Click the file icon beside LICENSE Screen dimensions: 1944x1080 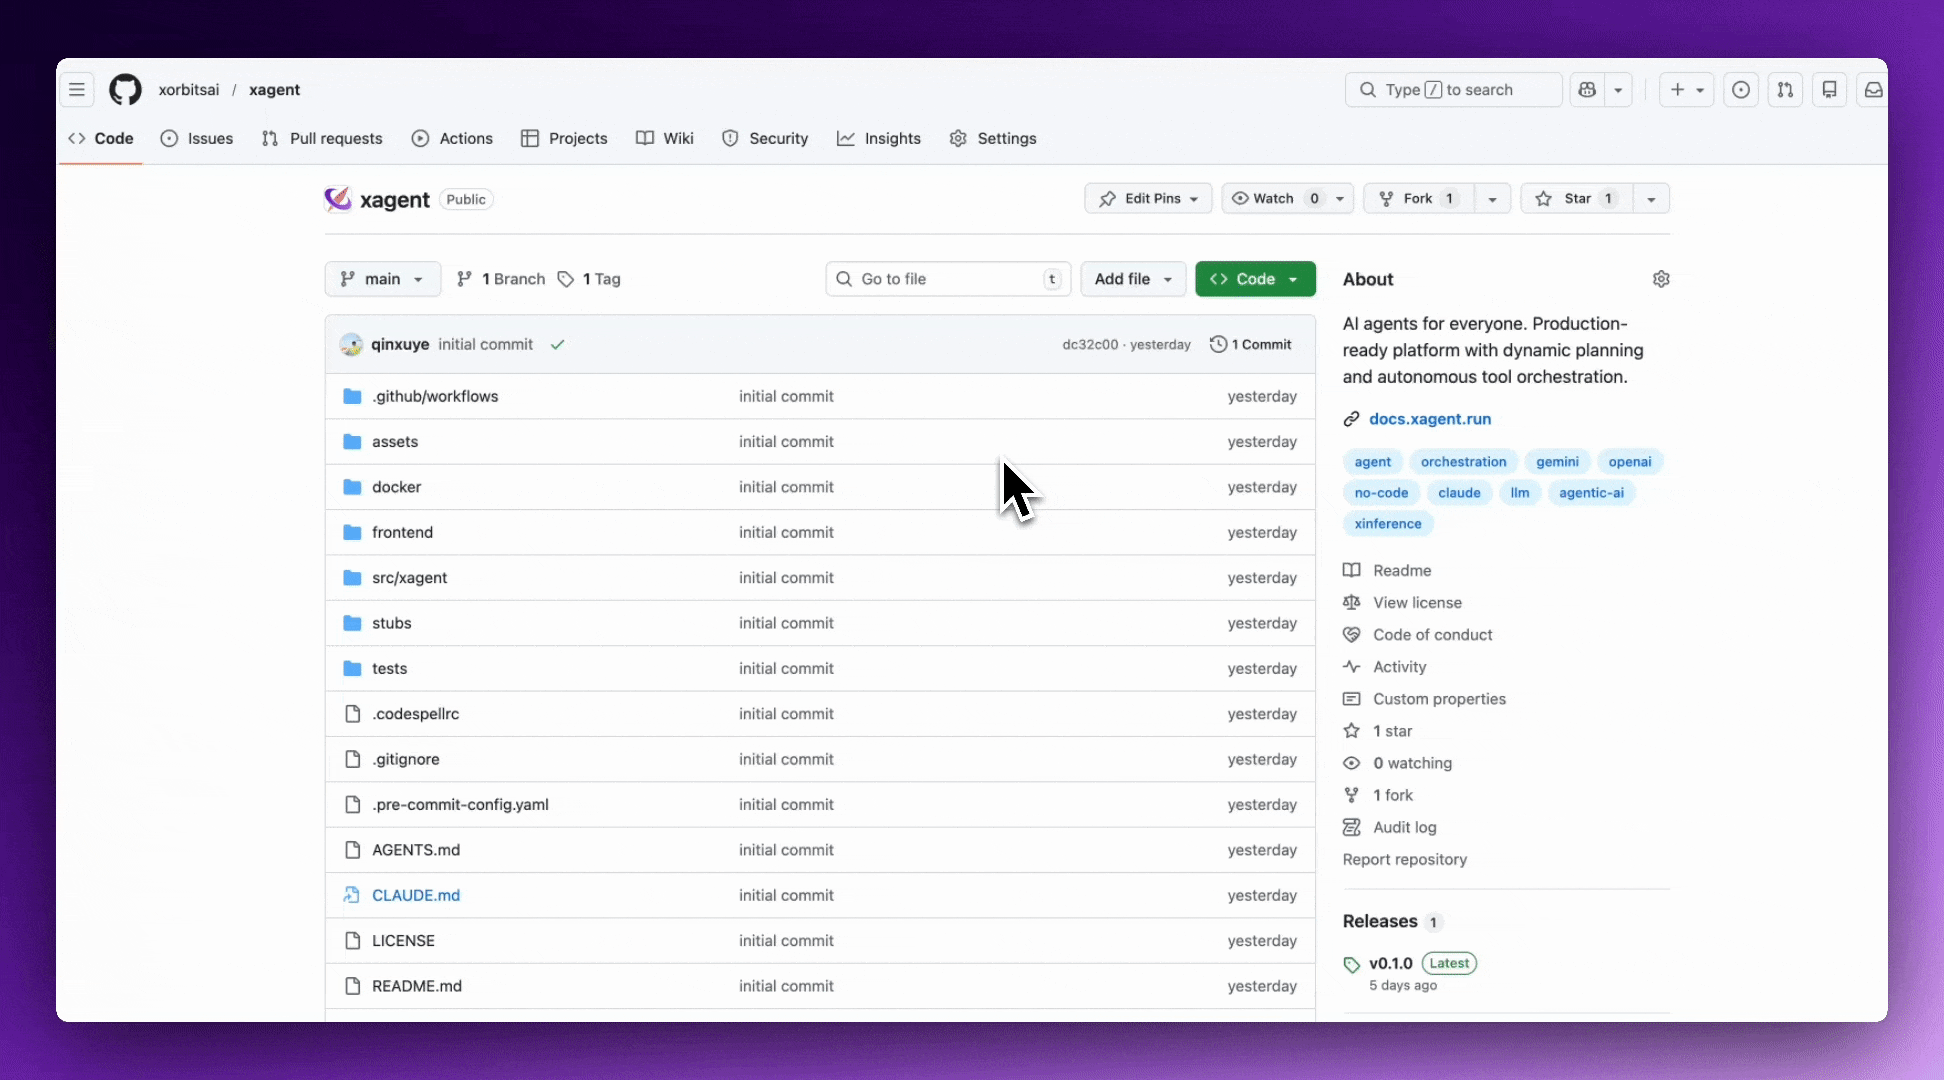coord(352,941)
